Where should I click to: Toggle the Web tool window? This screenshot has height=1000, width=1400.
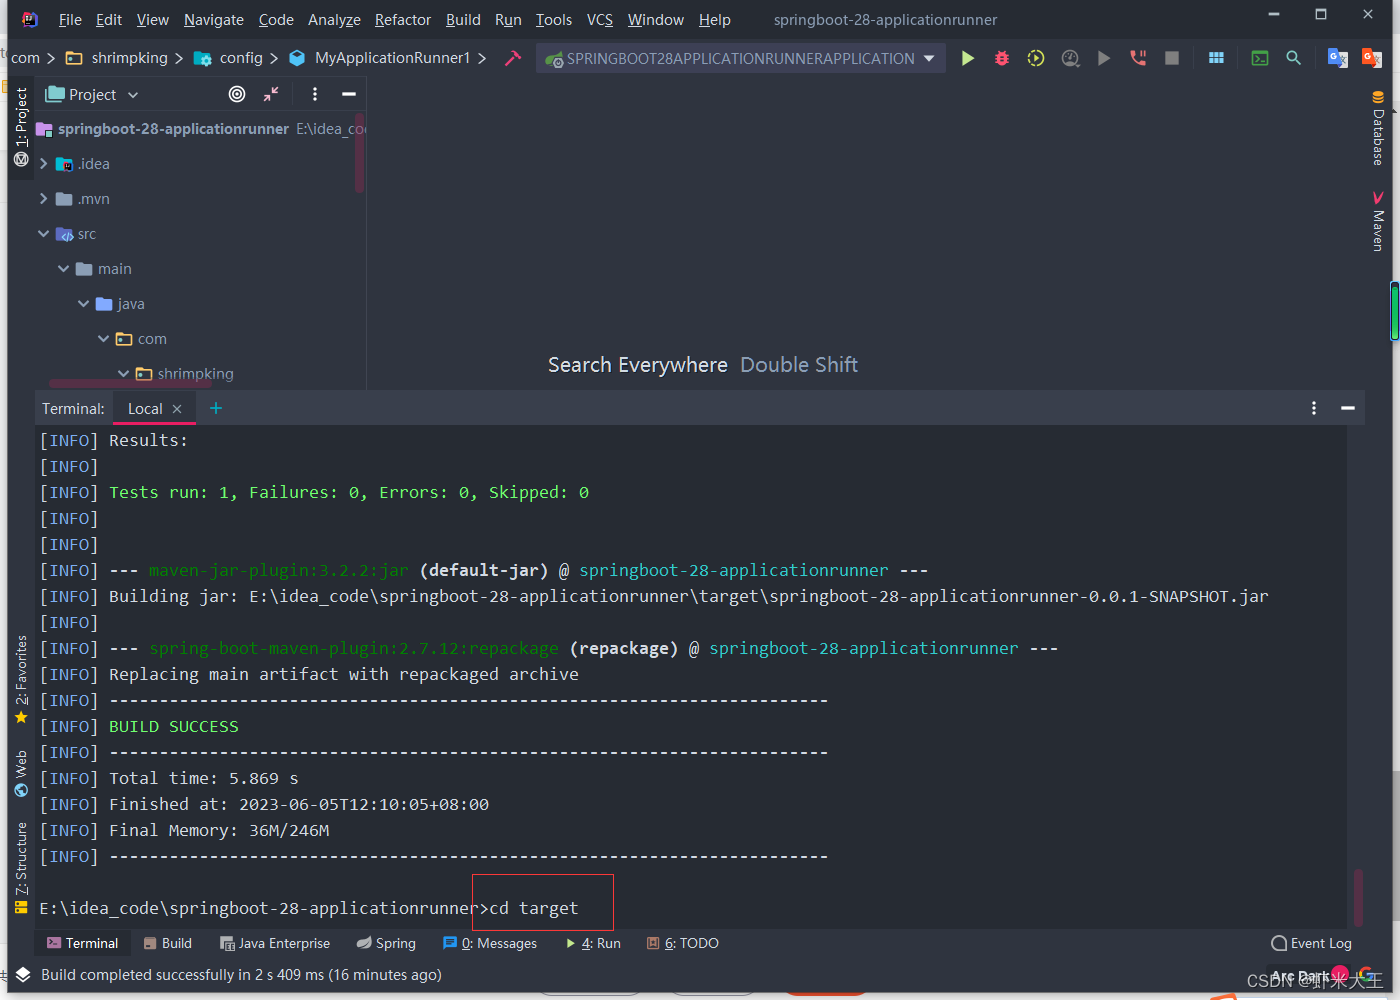tap(21, 770)
